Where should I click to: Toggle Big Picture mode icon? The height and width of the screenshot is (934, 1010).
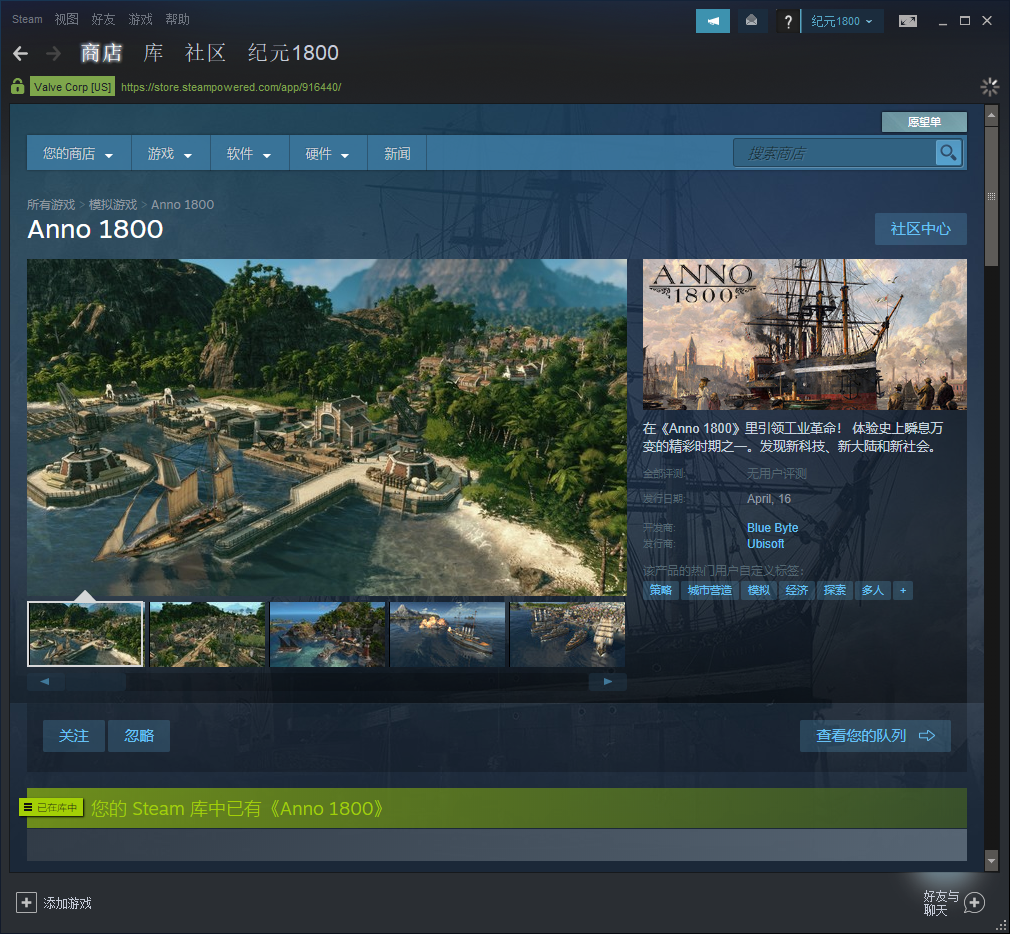click(x=907, y=21)
